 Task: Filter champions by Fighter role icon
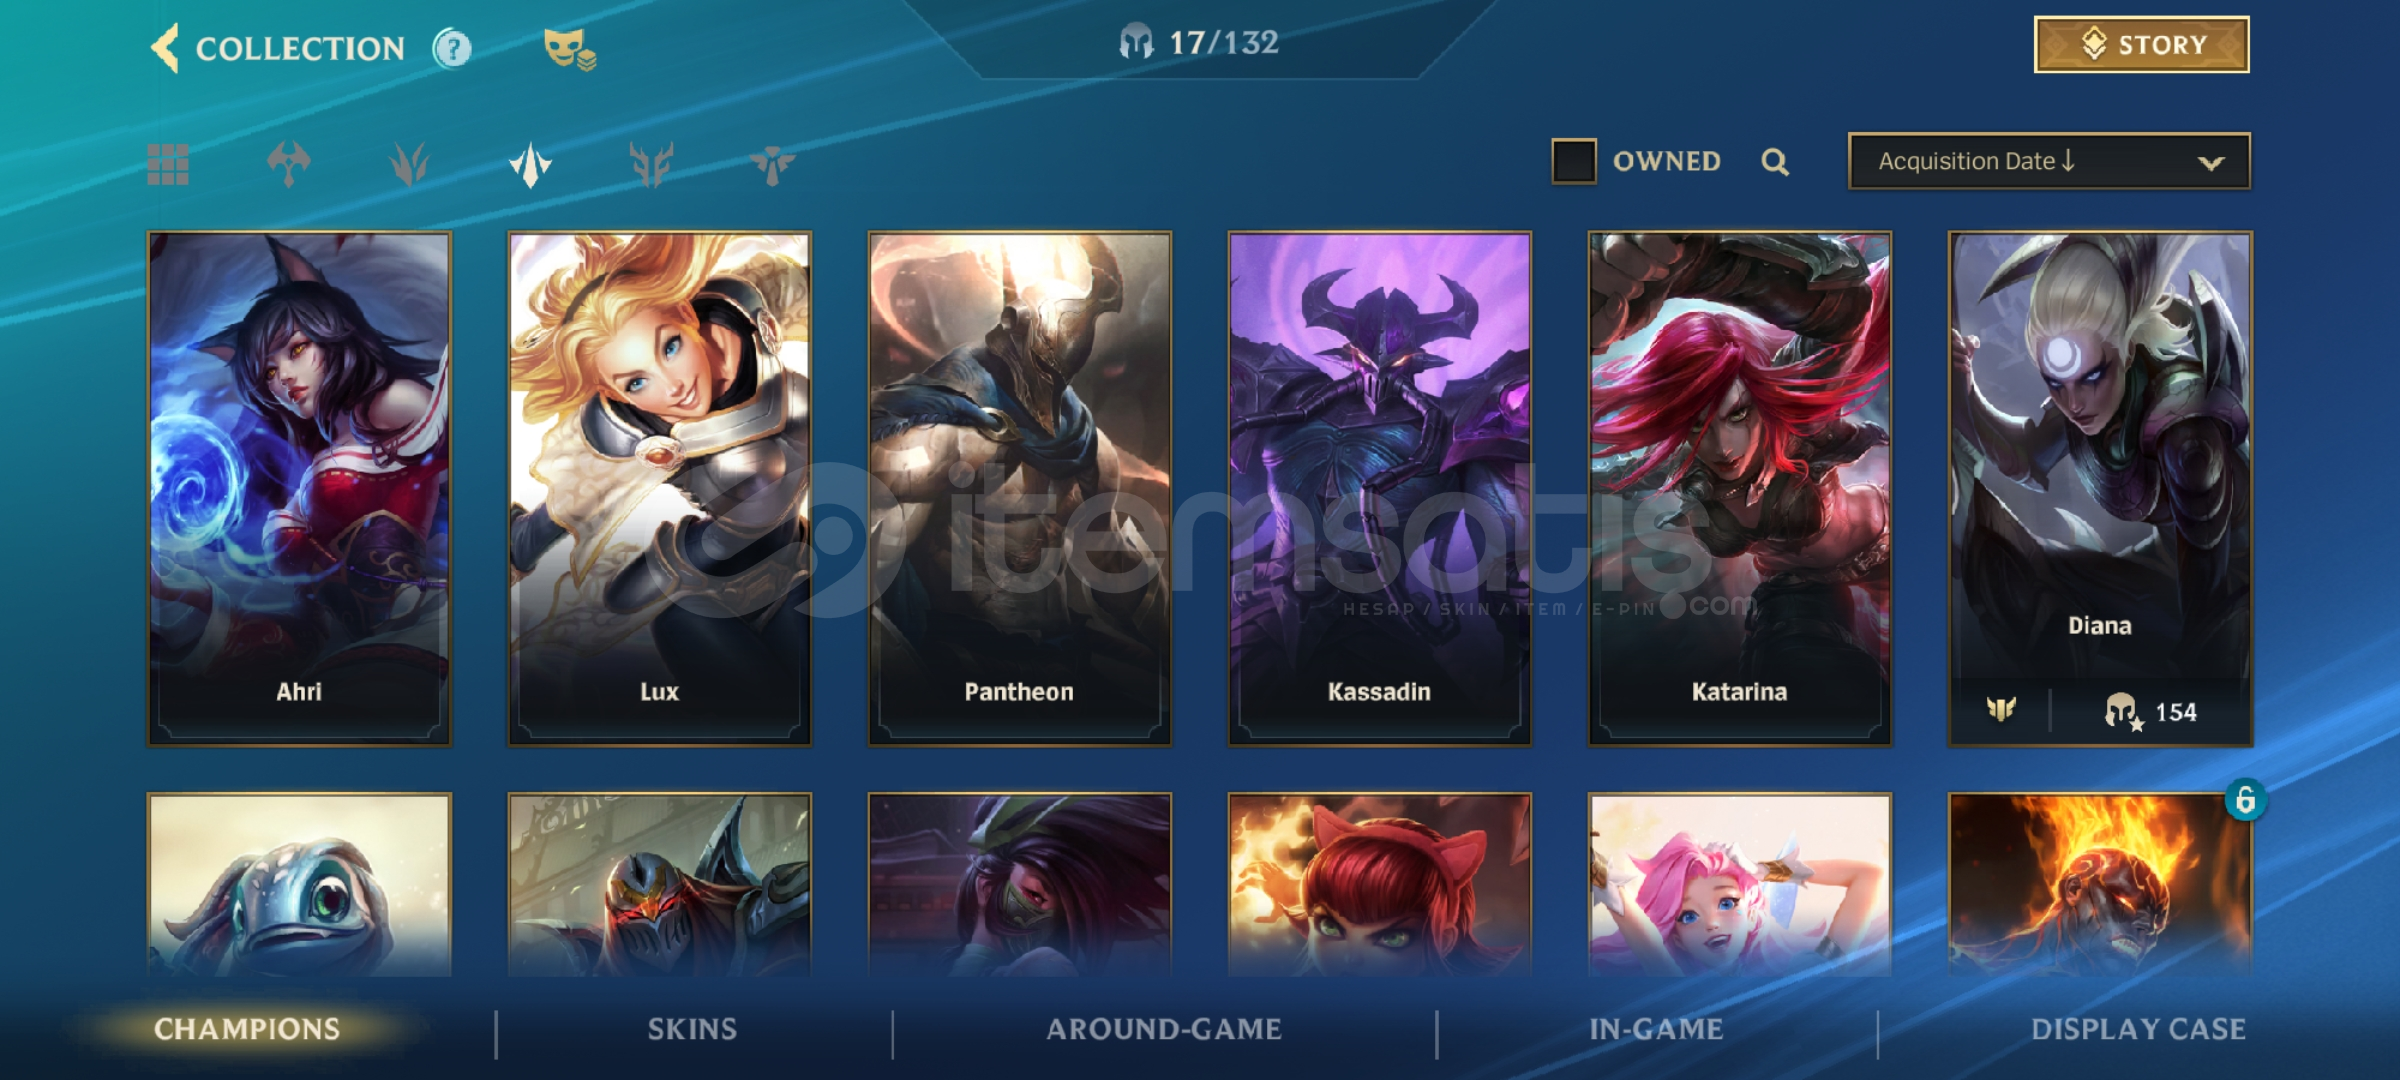click(x=289, y=164)
